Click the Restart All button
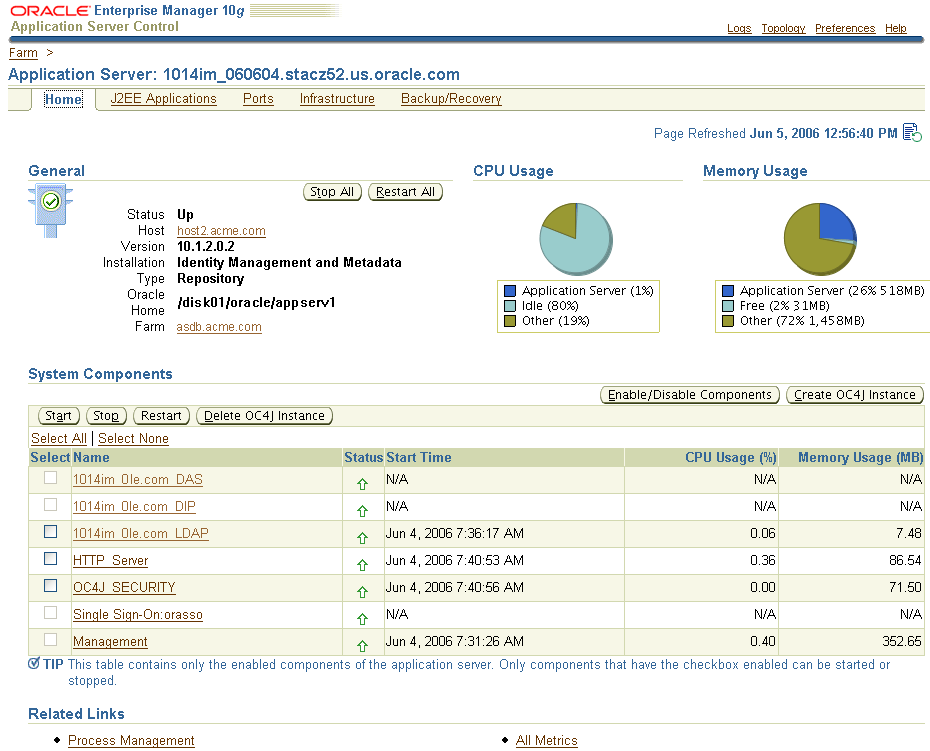The image size is (930, 751). (x=405, y=192)
